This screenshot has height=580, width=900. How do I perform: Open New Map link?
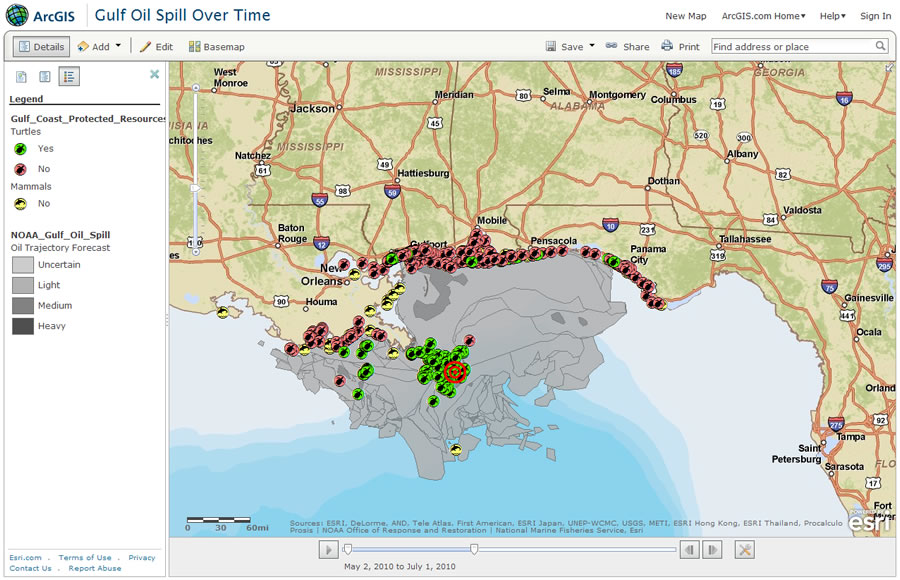click(685, 16)
